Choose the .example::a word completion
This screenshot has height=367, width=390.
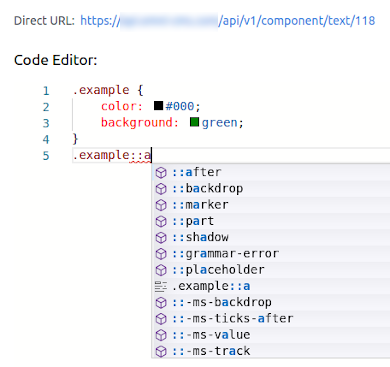click(271, 286)
